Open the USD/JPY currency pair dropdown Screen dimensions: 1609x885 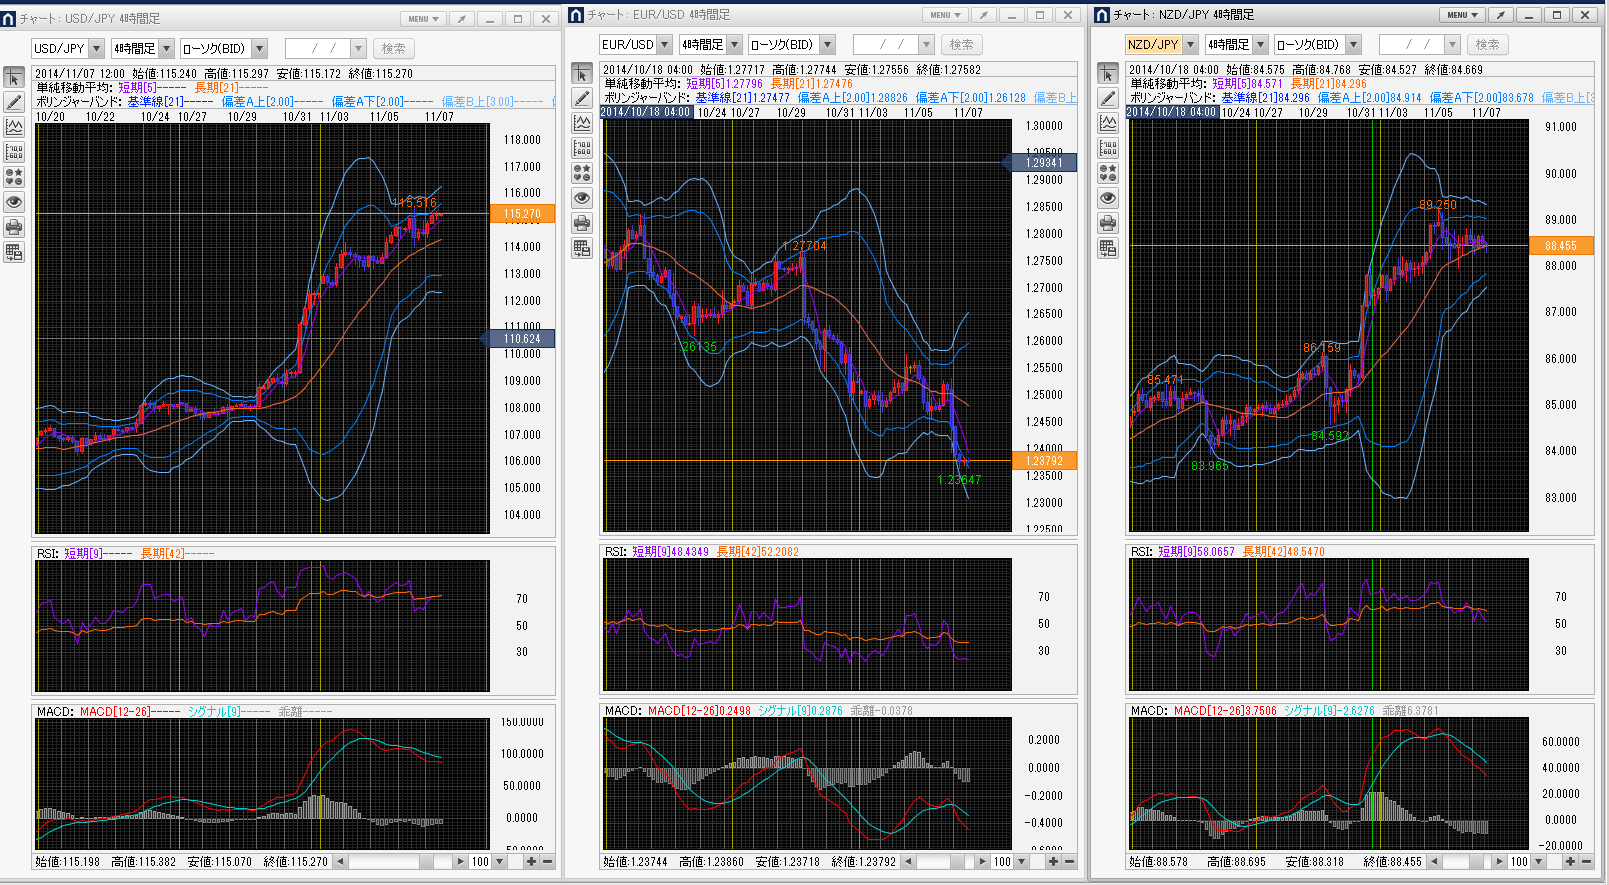(x=96, y=48)
